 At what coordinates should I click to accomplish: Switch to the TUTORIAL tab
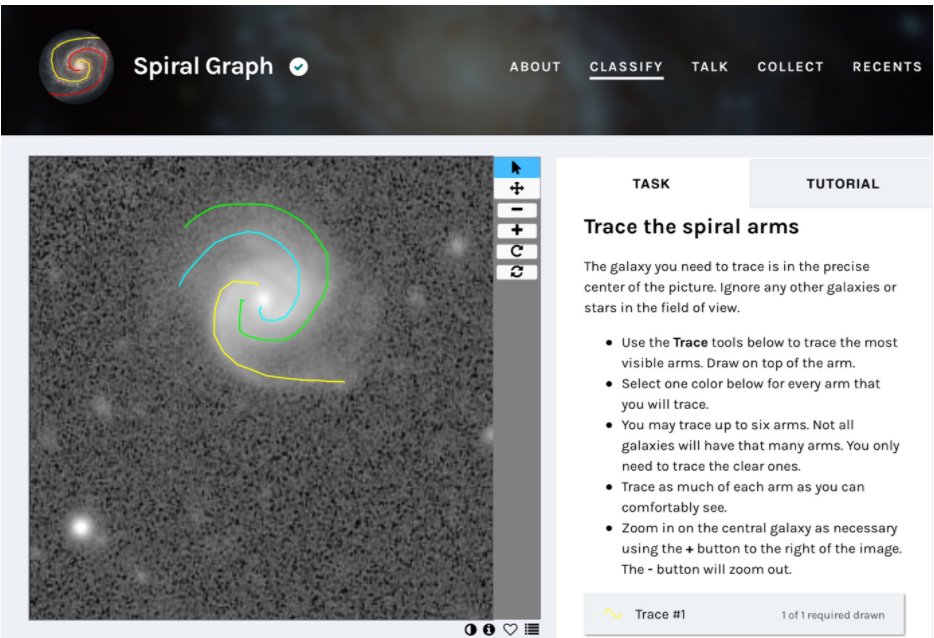(x=842, y=183)
